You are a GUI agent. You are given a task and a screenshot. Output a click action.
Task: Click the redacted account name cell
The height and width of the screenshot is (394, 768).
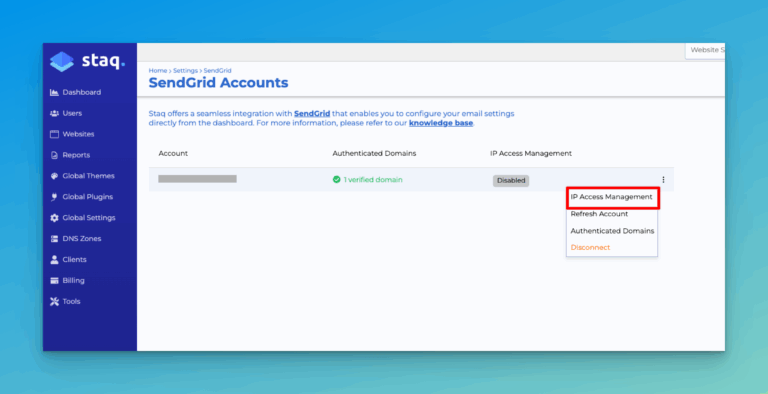click(197, 179)
